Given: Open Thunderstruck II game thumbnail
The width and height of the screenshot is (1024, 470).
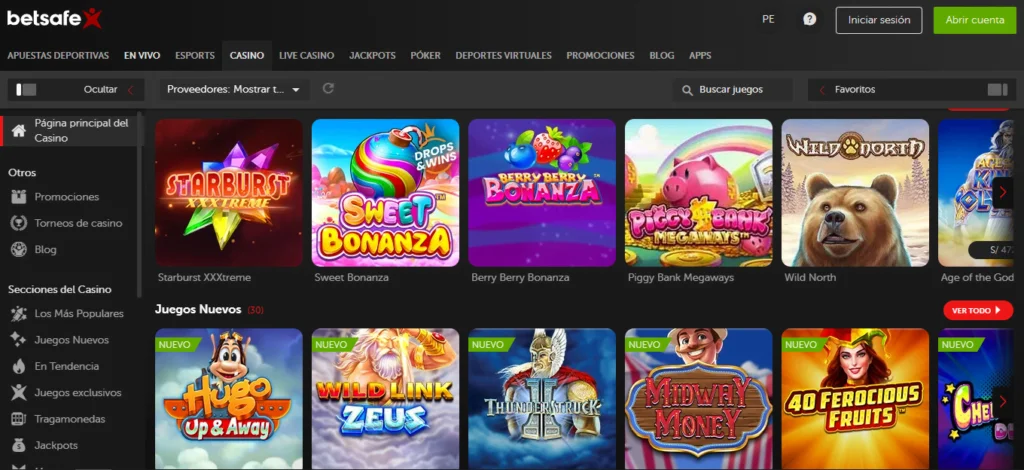Looking at the screenshot, I should click(542, 399).
